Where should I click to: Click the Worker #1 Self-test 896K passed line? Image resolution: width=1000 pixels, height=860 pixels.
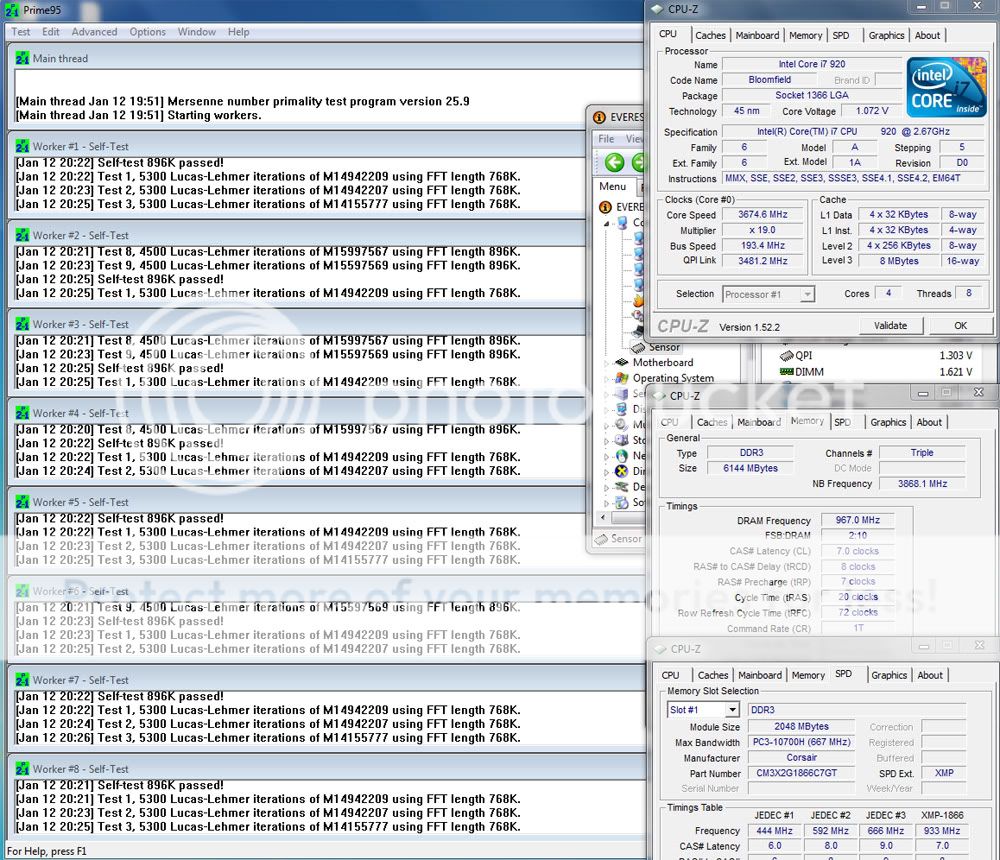click(120, 163)
